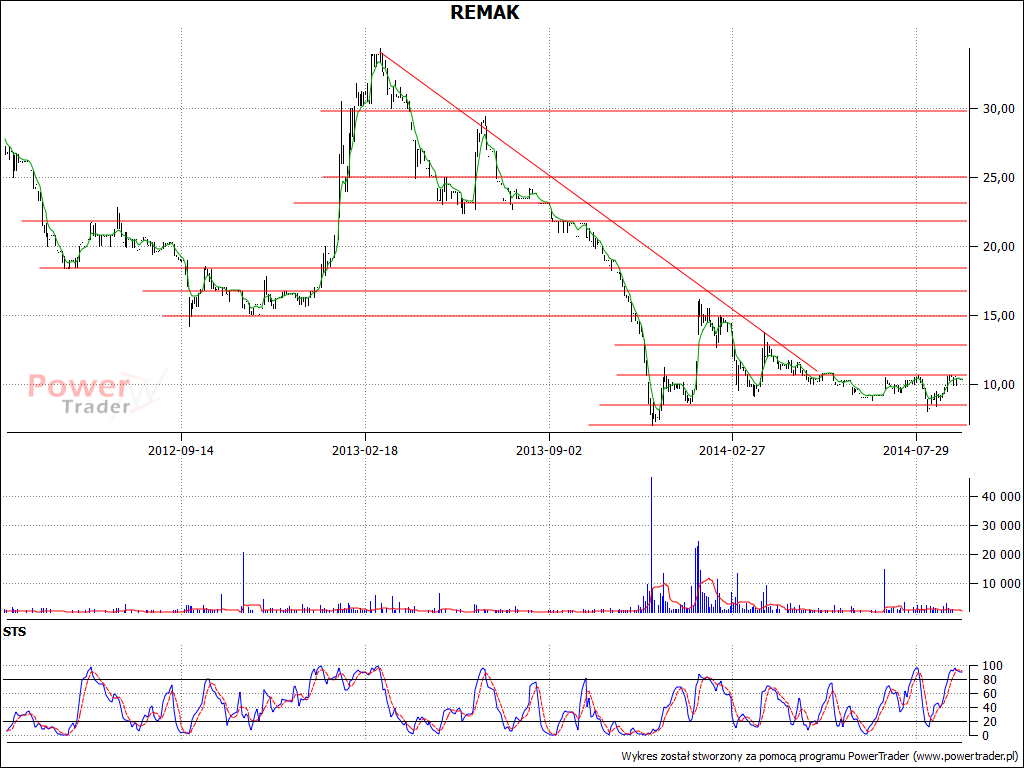Select the 2014-07-29 date label
Screen dimensions: 1024x768
[916, 451]
